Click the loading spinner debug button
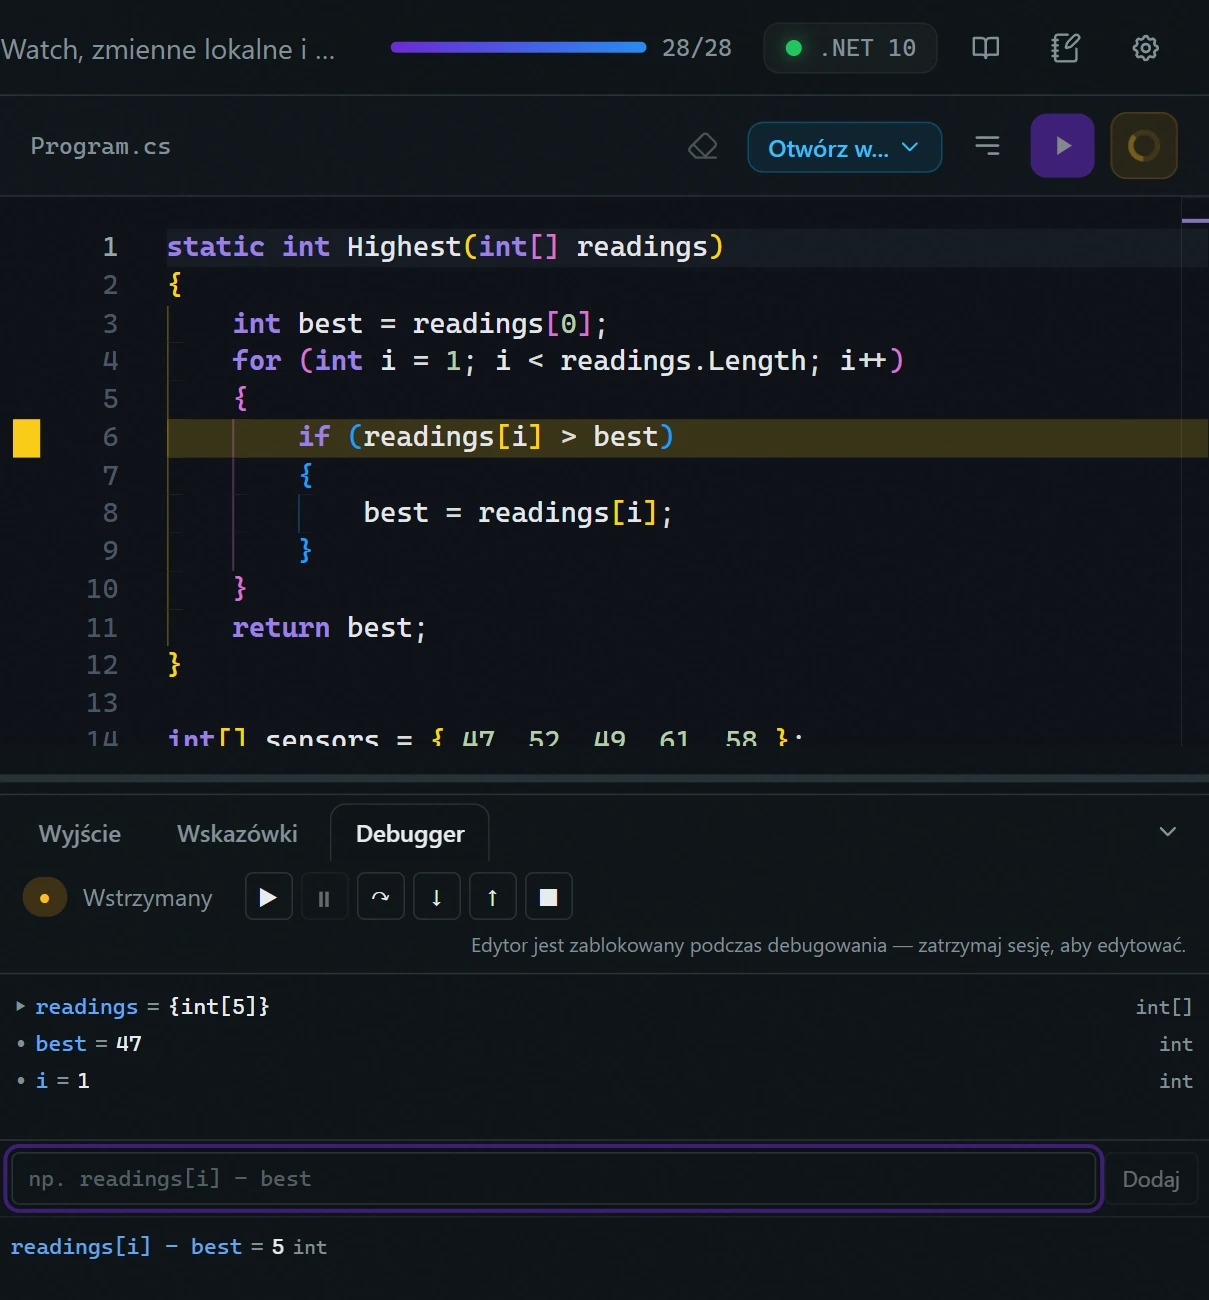This screenshot has width=1209, height=1300. click(1143, 146)
